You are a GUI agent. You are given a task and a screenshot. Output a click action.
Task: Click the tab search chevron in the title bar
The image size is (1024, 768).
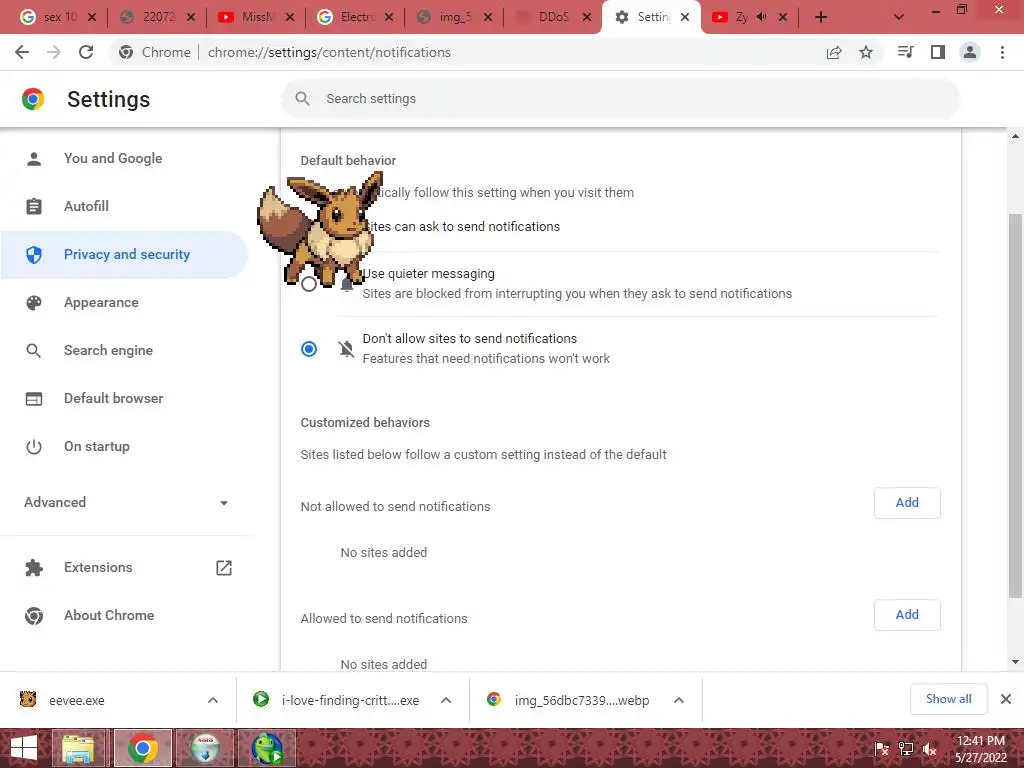(x=899, y=17)
